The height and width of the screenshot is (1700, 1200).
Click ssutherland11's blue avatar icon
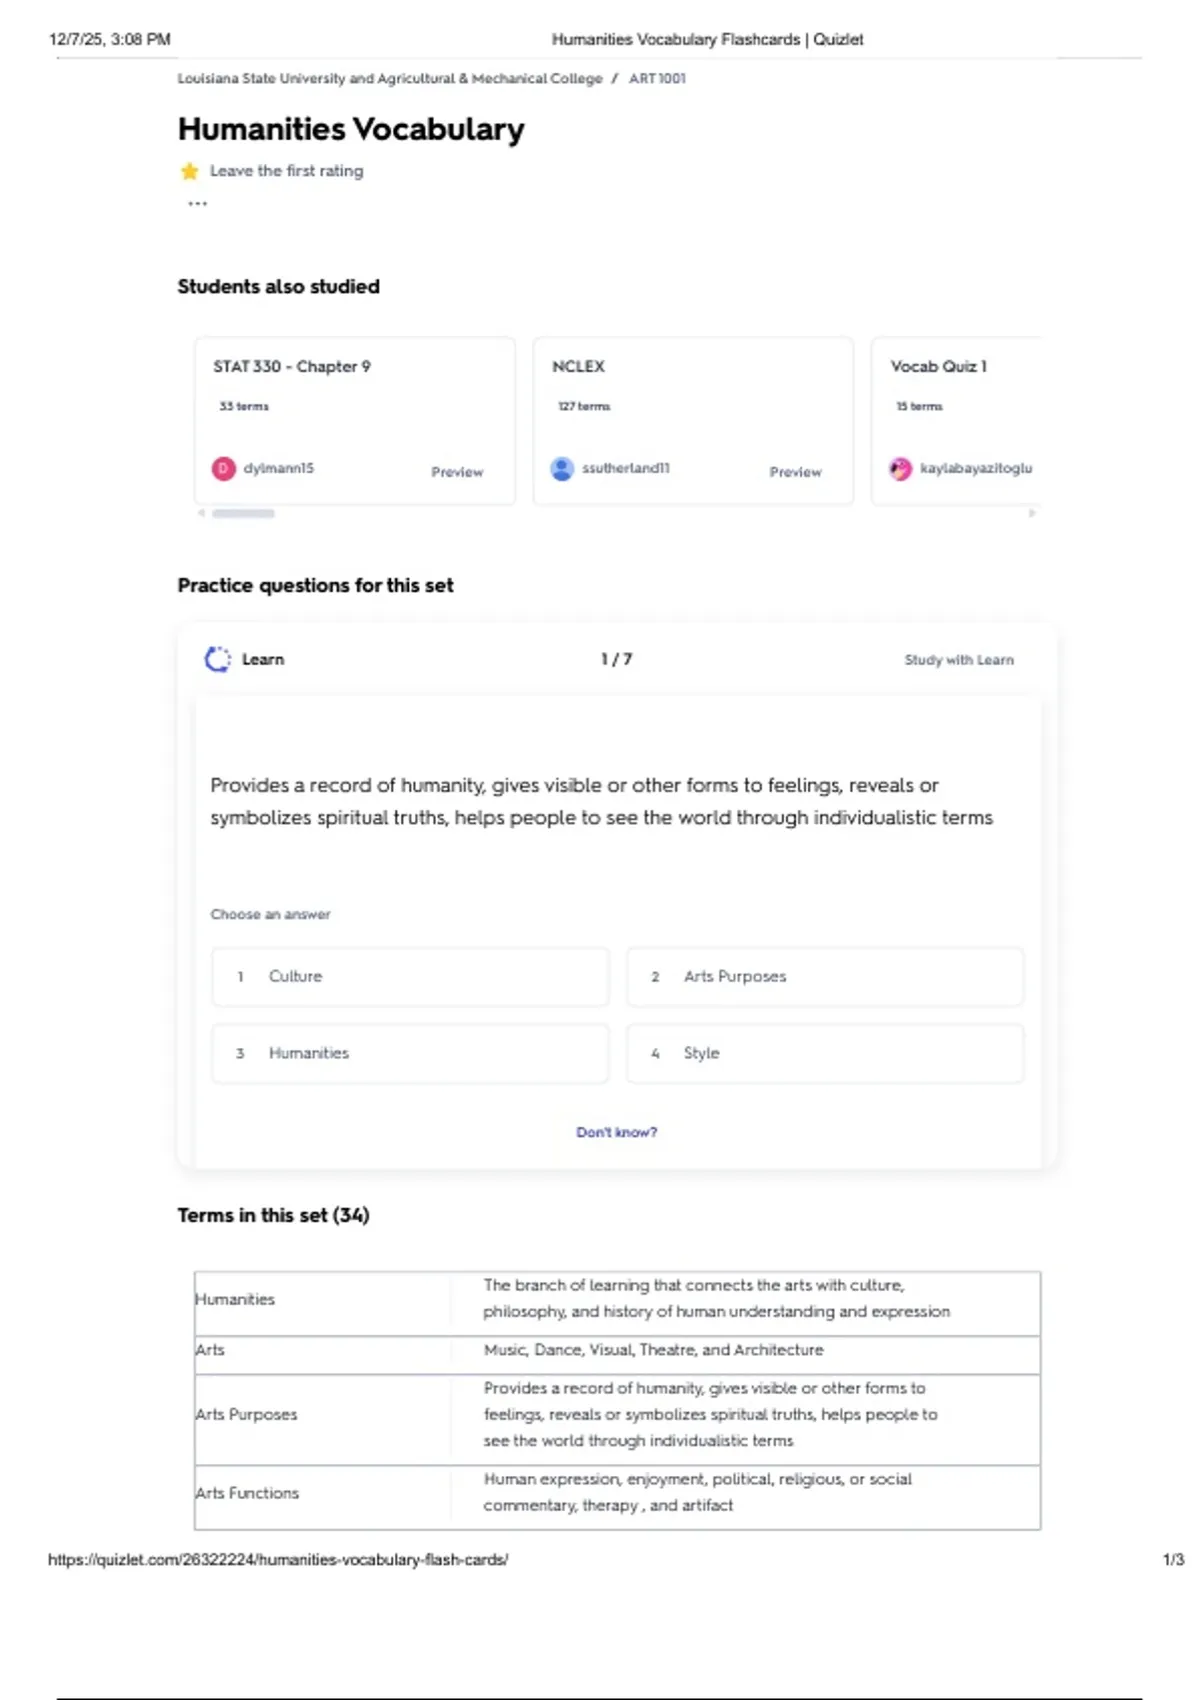click(562, 468)
